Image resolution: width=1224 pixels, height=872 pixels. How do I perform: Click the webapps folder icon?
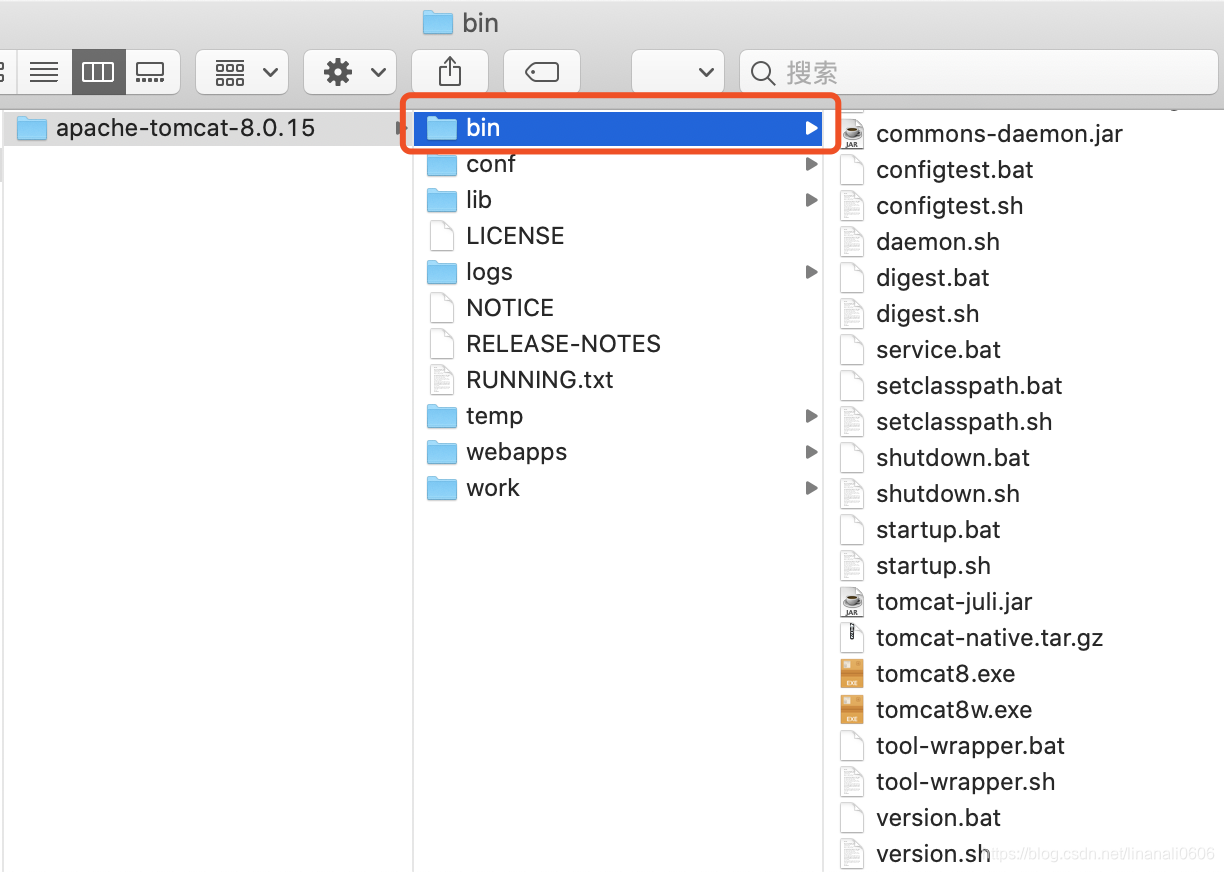pos(442,452)
